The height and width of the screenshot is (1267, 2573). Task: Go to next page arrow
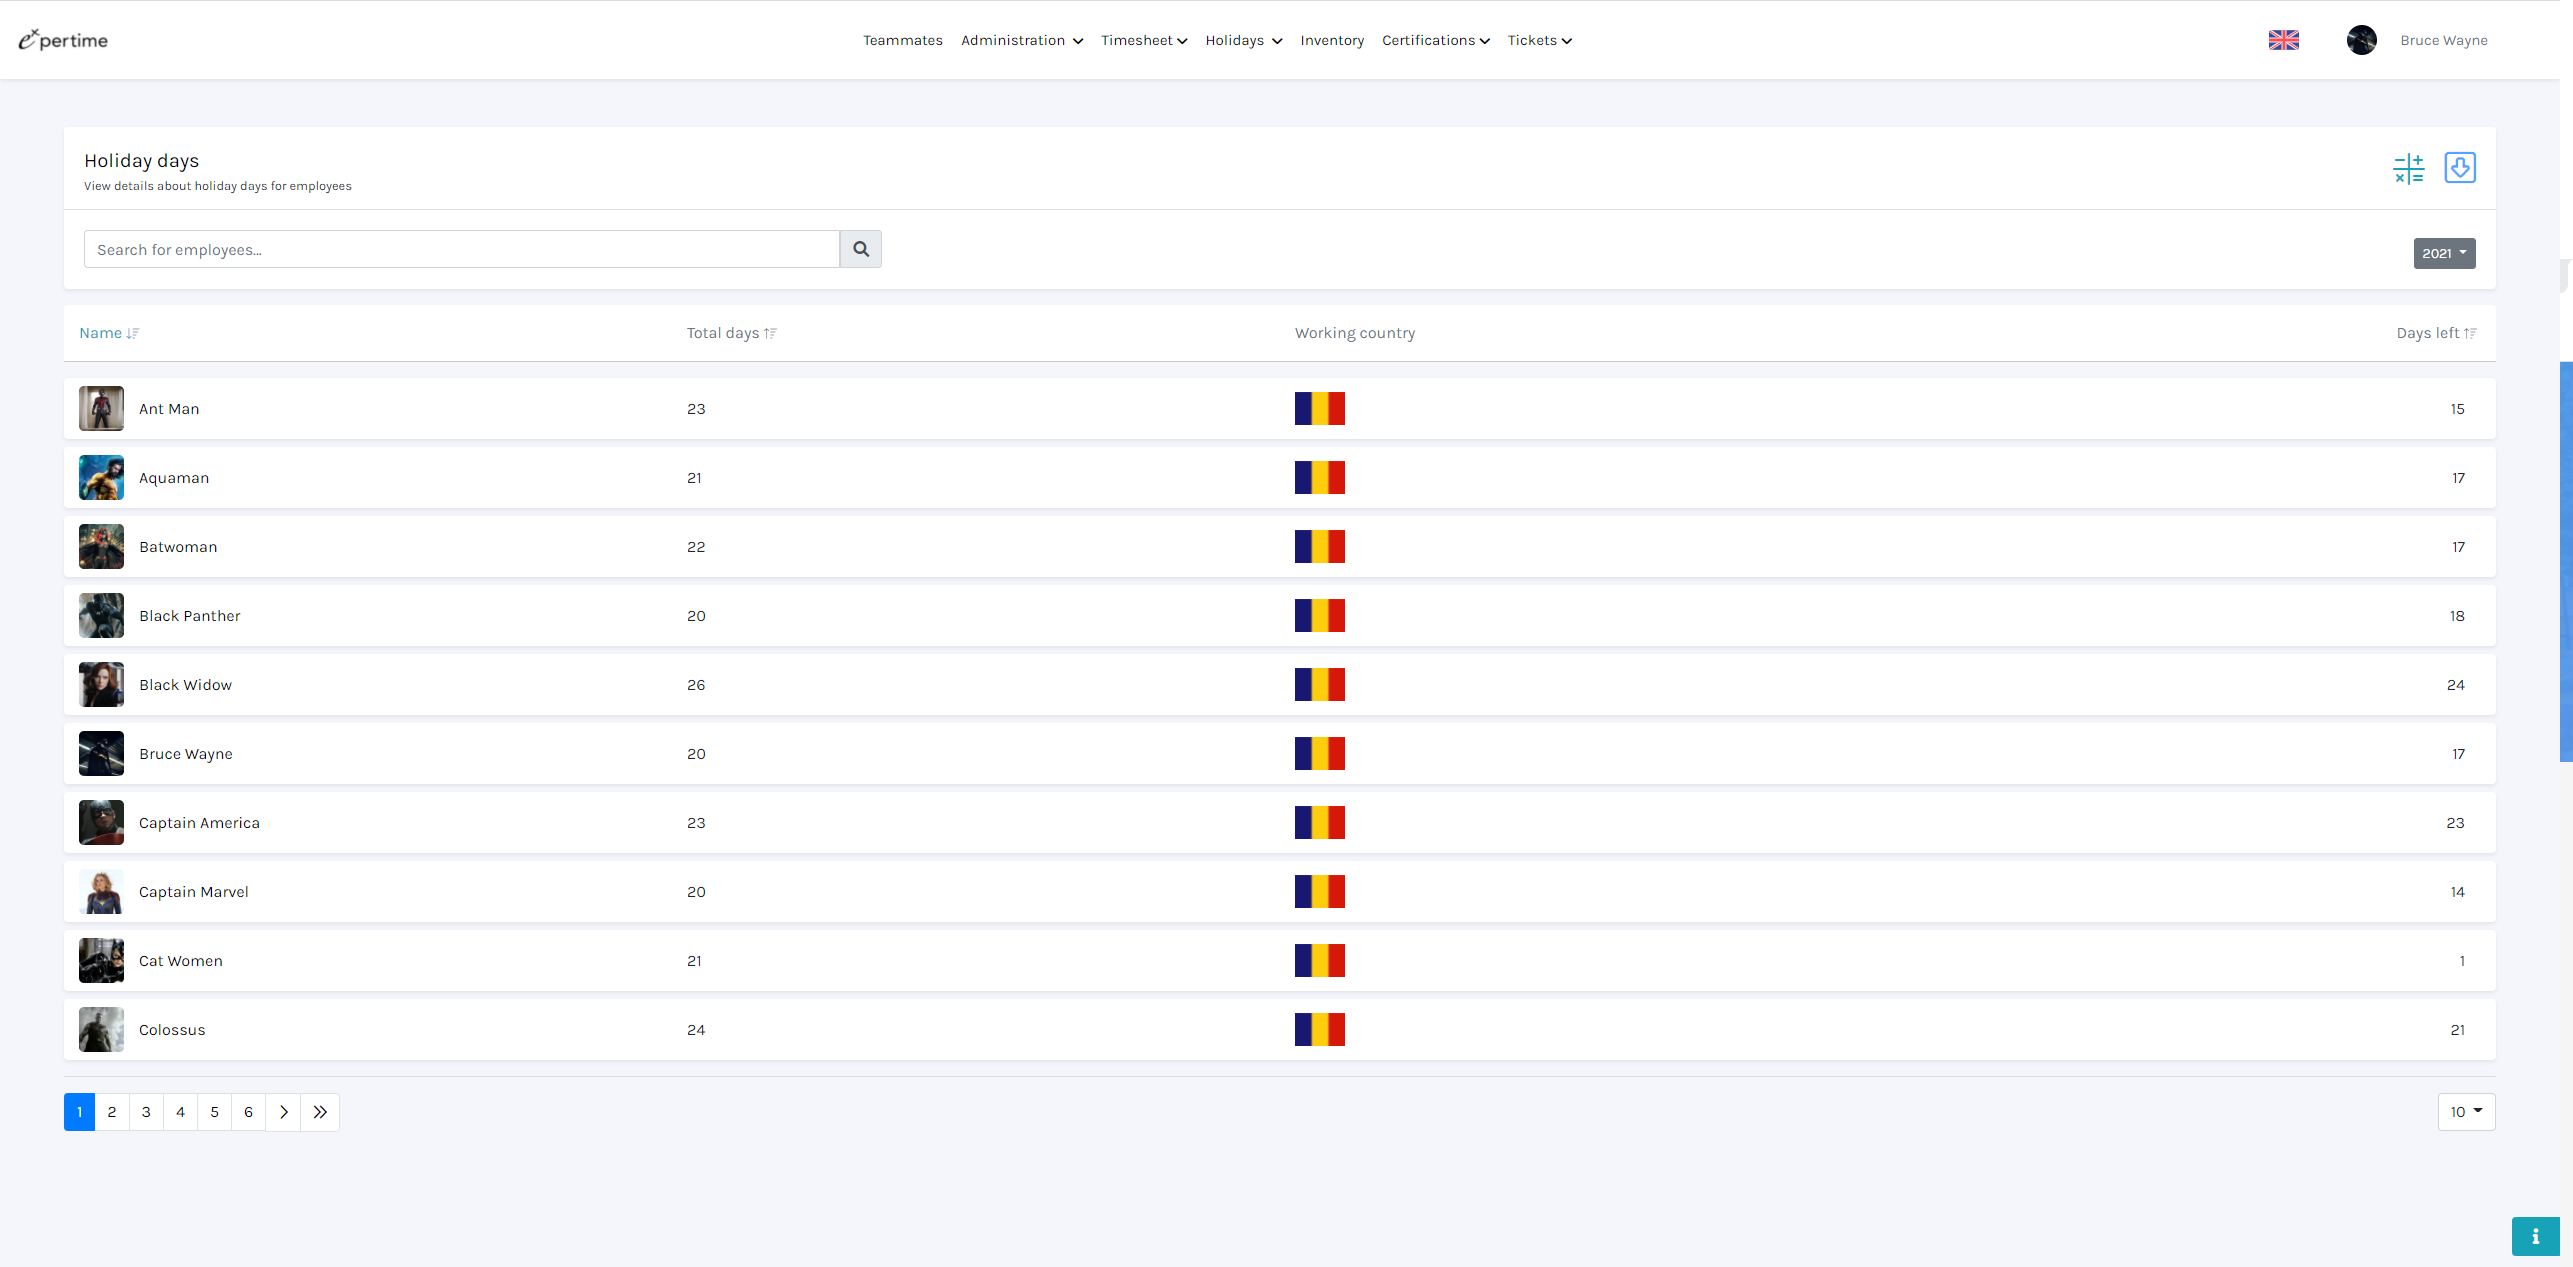[x=283, y=1112]
